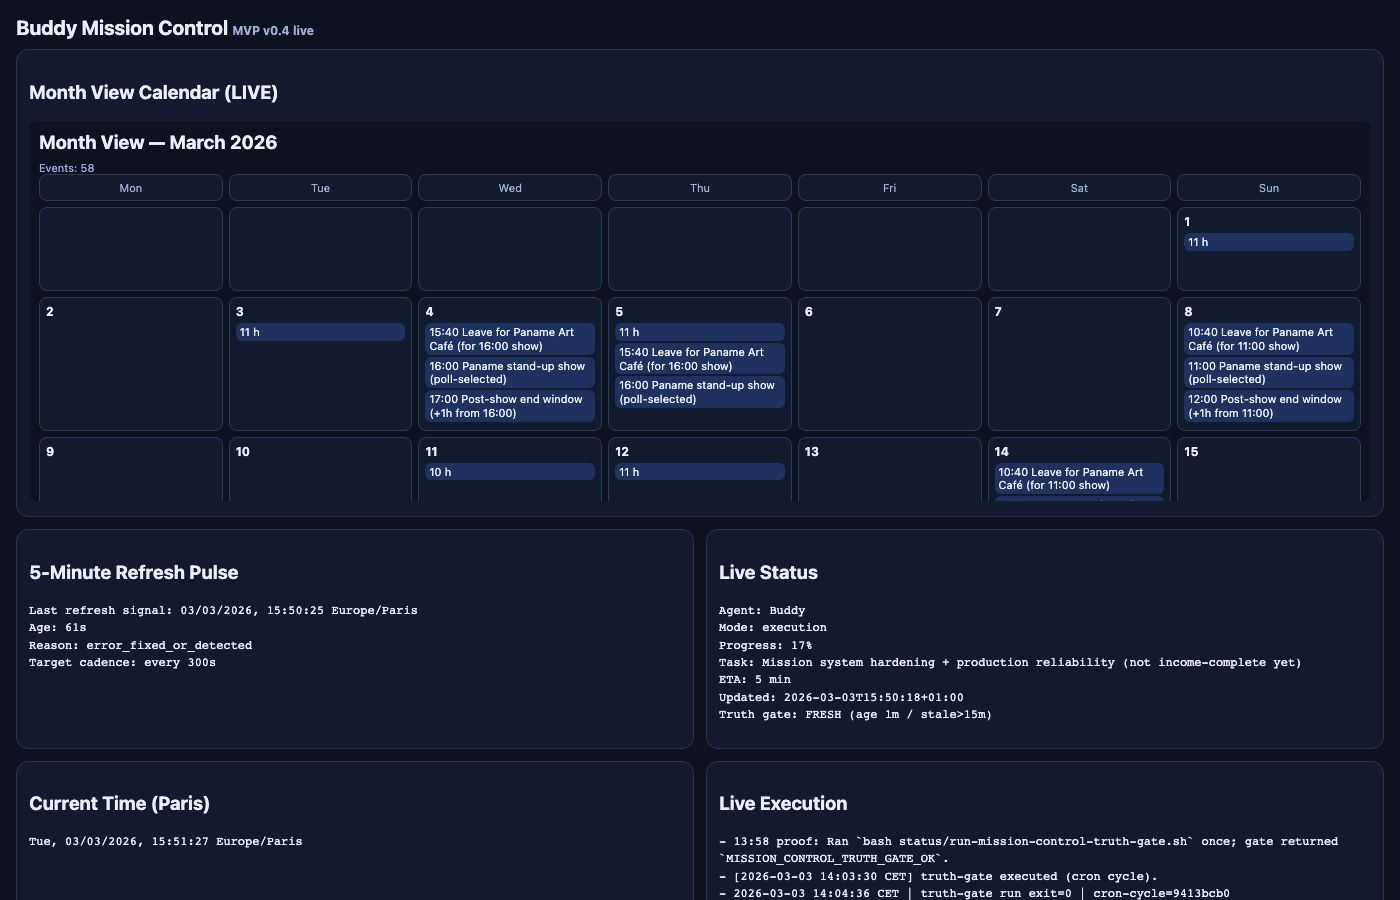Select the 11 h event on March 3

320,332
